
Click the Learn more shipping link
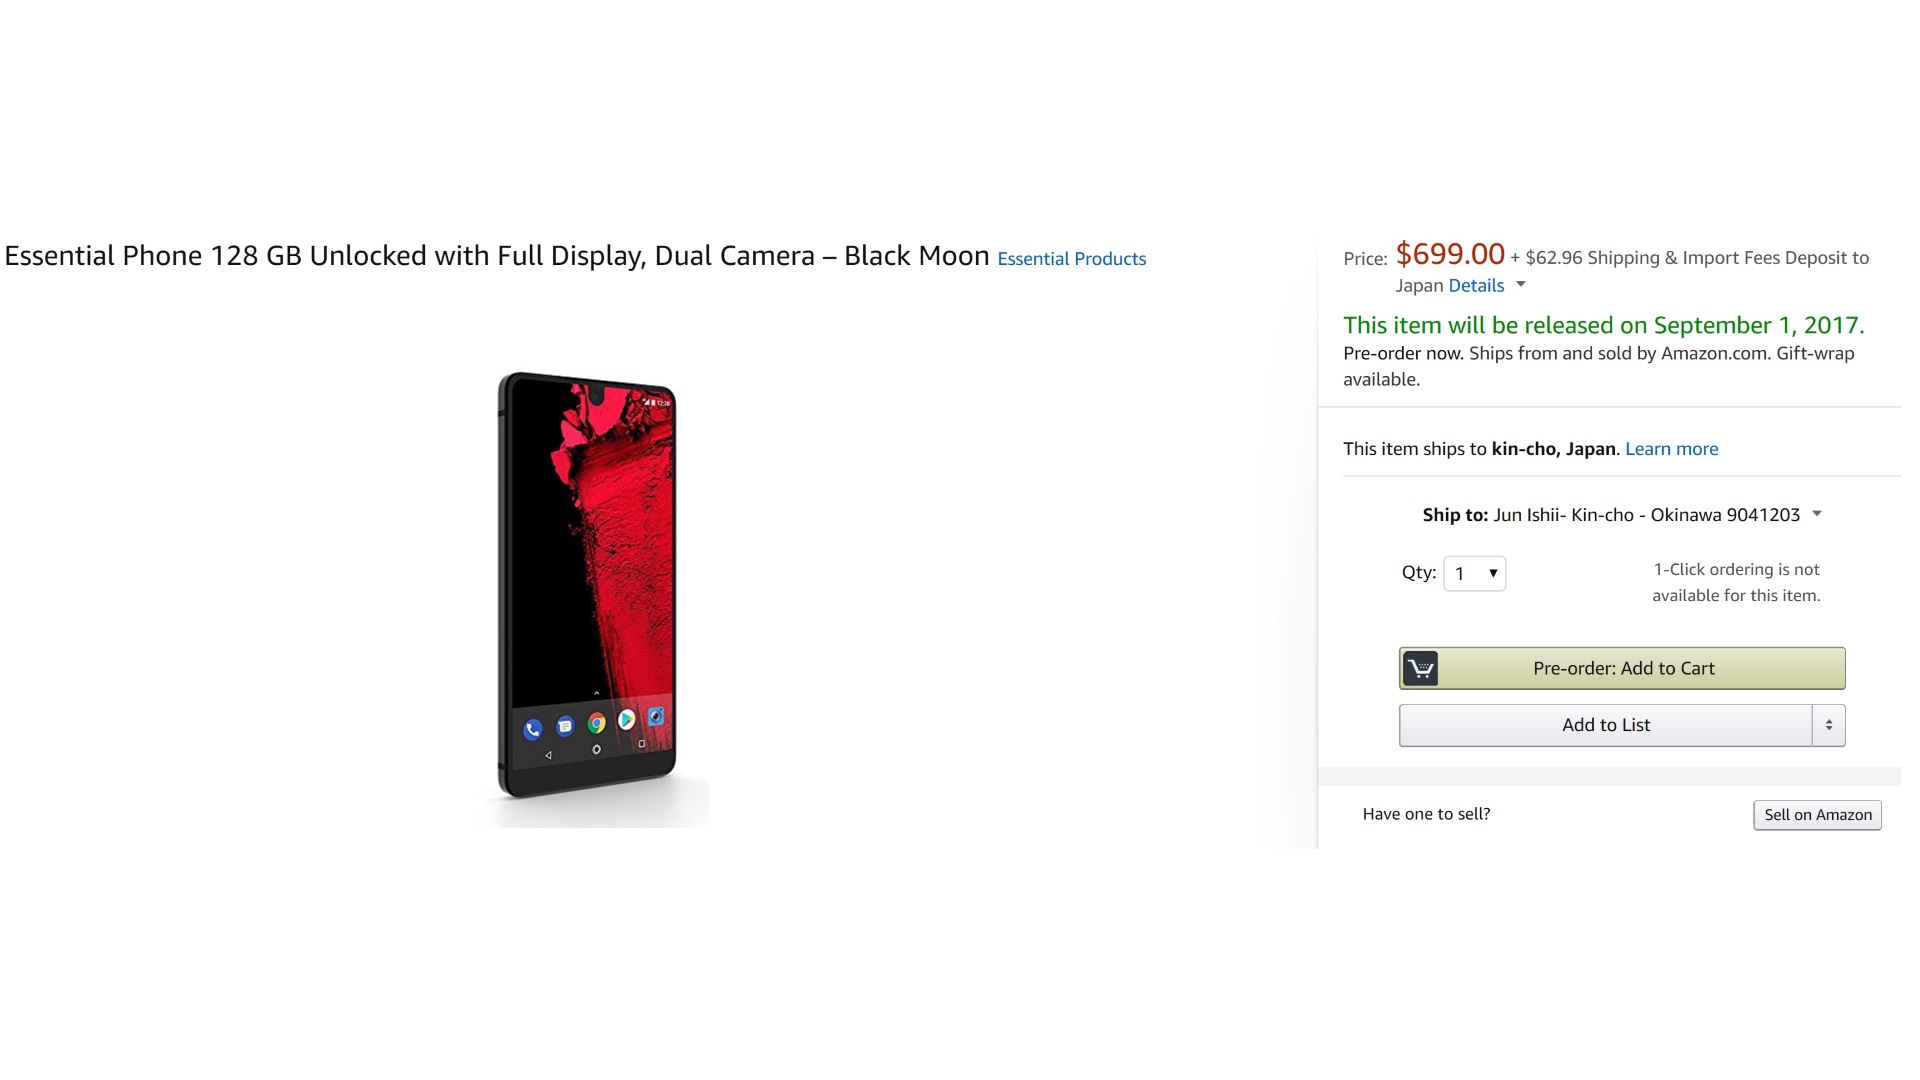click(1671, 449)
